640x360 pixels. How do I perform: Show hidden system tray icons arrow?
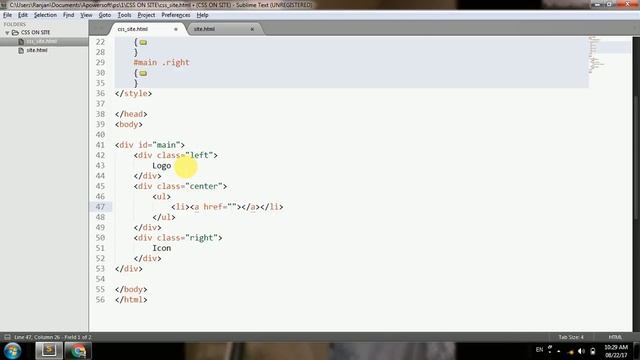coord(559,351)
